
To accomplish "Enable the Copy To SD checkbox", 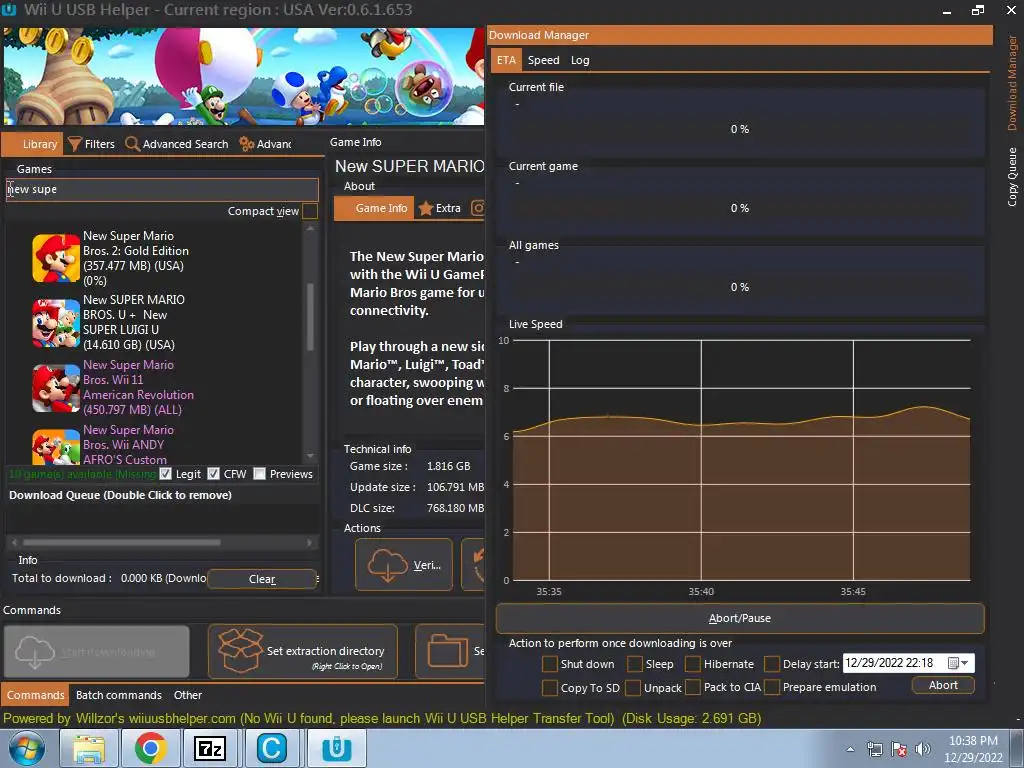I will [550, 688].
